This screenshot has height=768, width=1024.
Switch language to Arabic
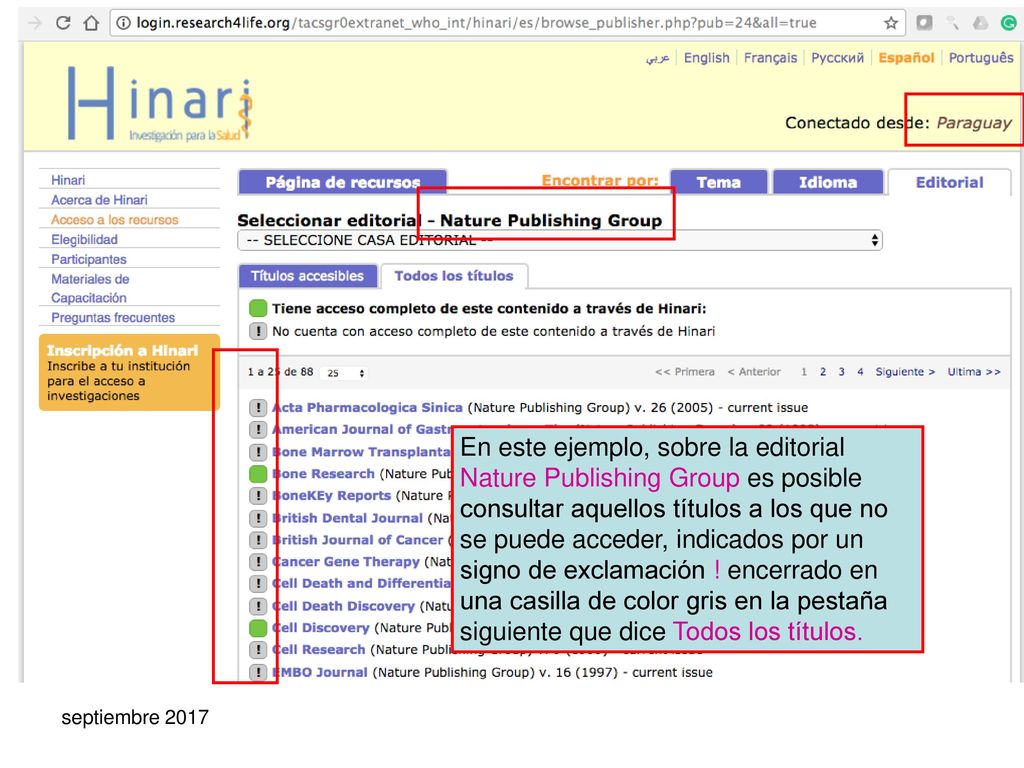point(658,58)
